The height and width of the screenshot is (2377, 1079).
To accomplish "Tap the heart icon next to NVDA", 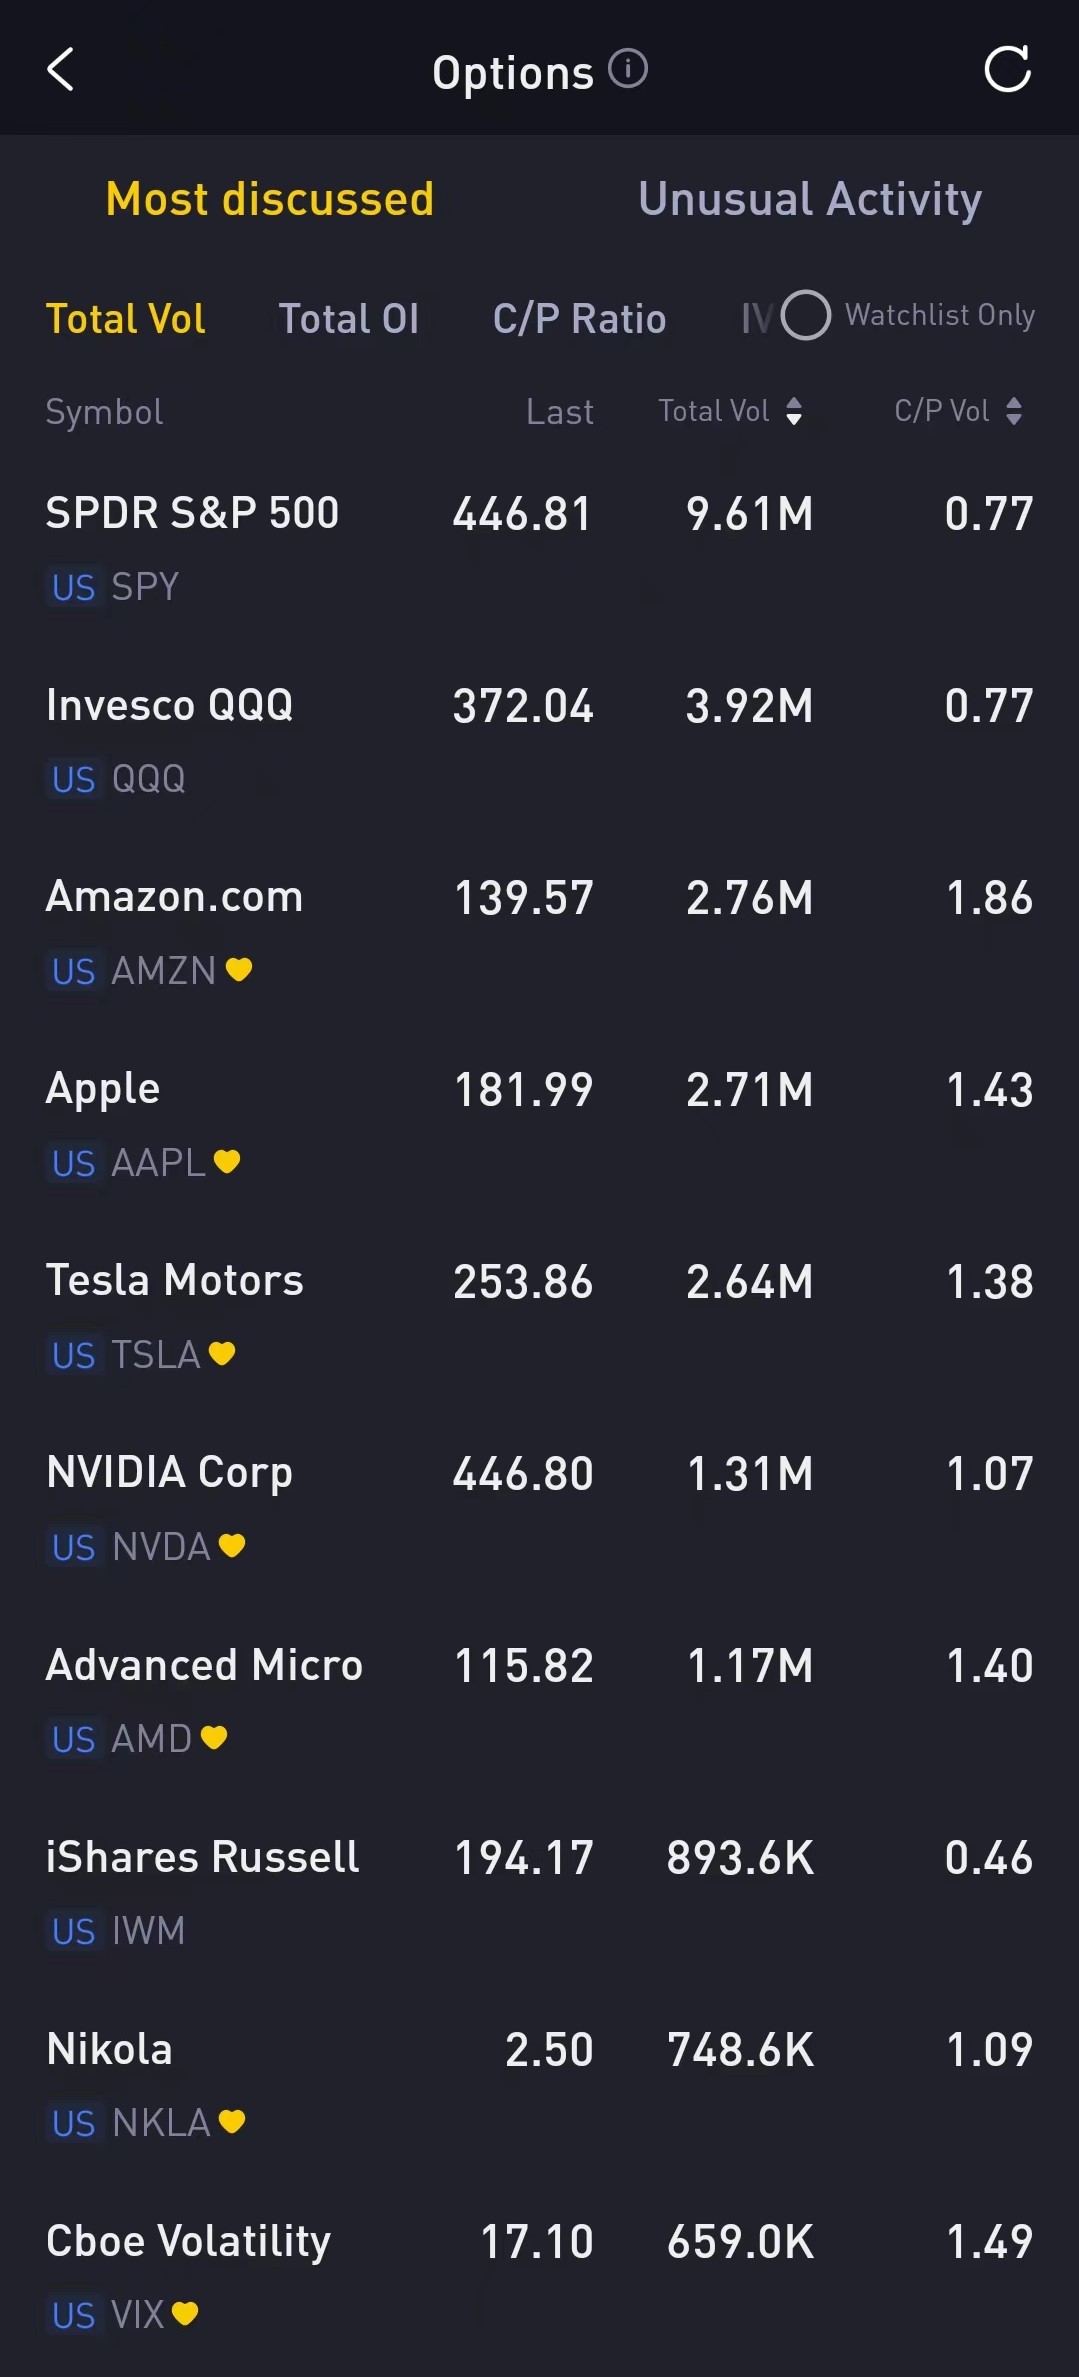I will (232, 1545).
